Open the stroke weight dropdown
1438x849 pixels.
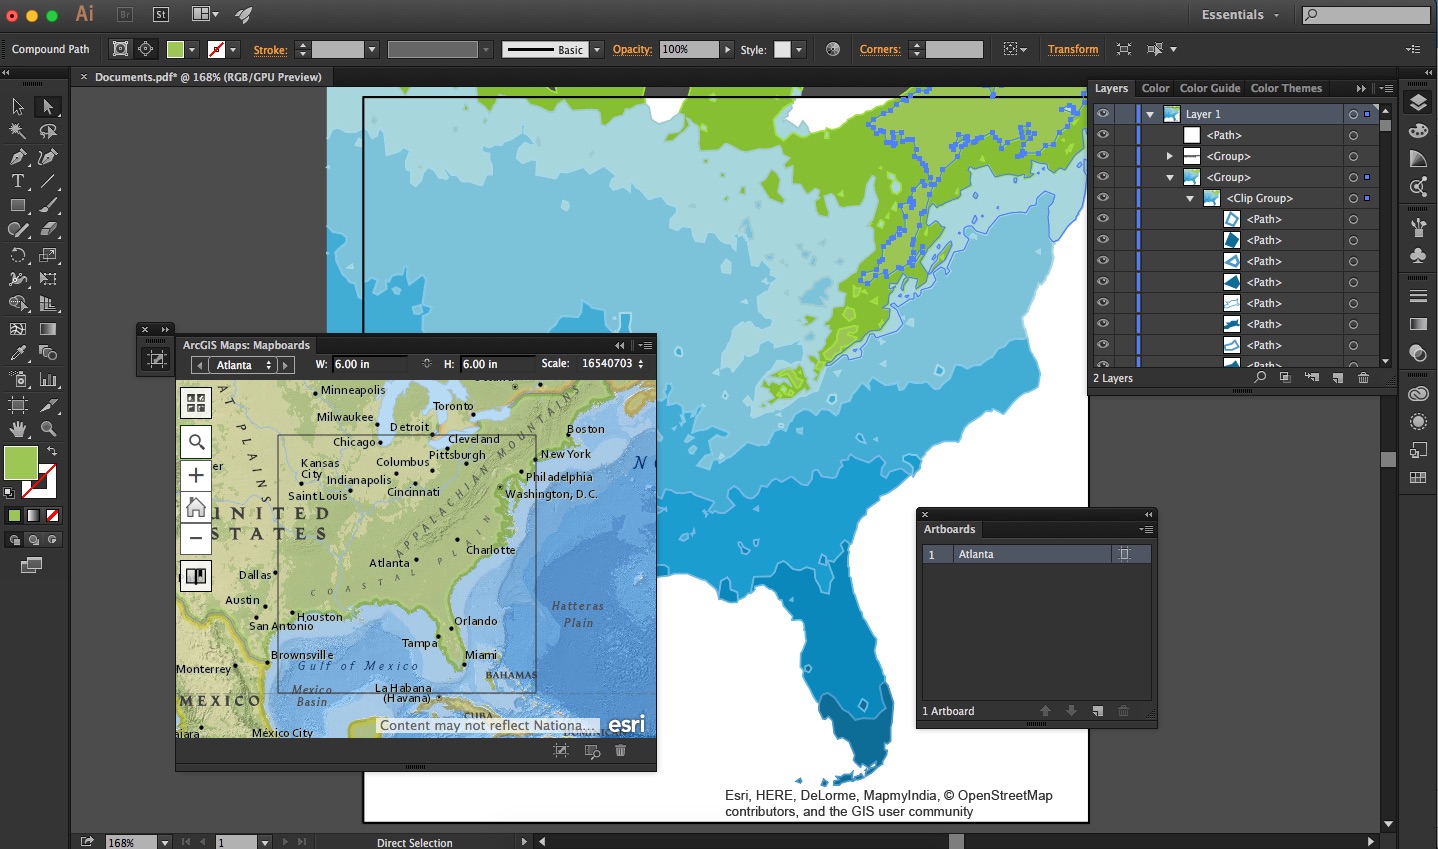pyautogui.click(x=372, y=49)
